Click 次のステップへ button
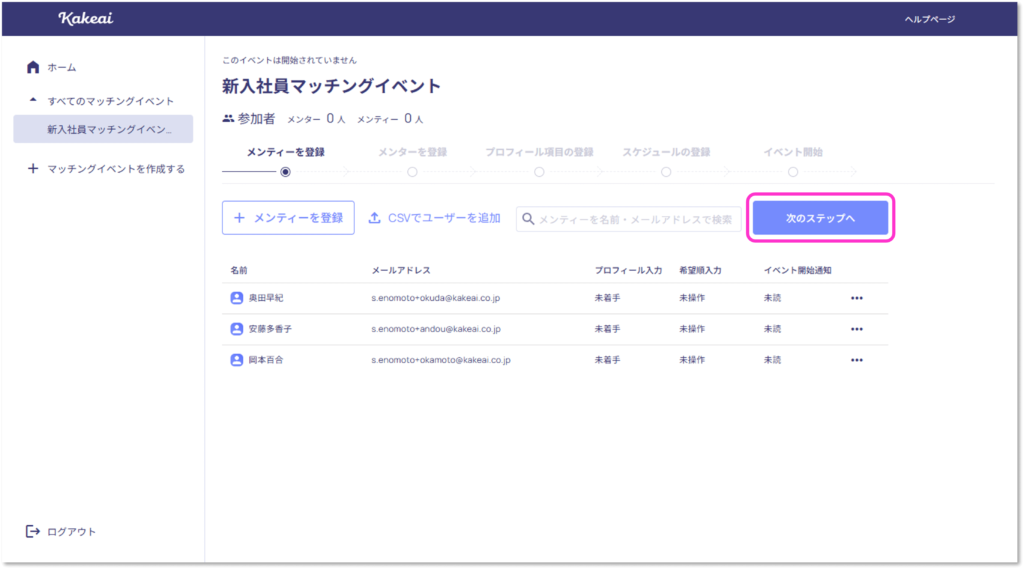The width and height of the screenshot is (1024, 569). (820, 218)
